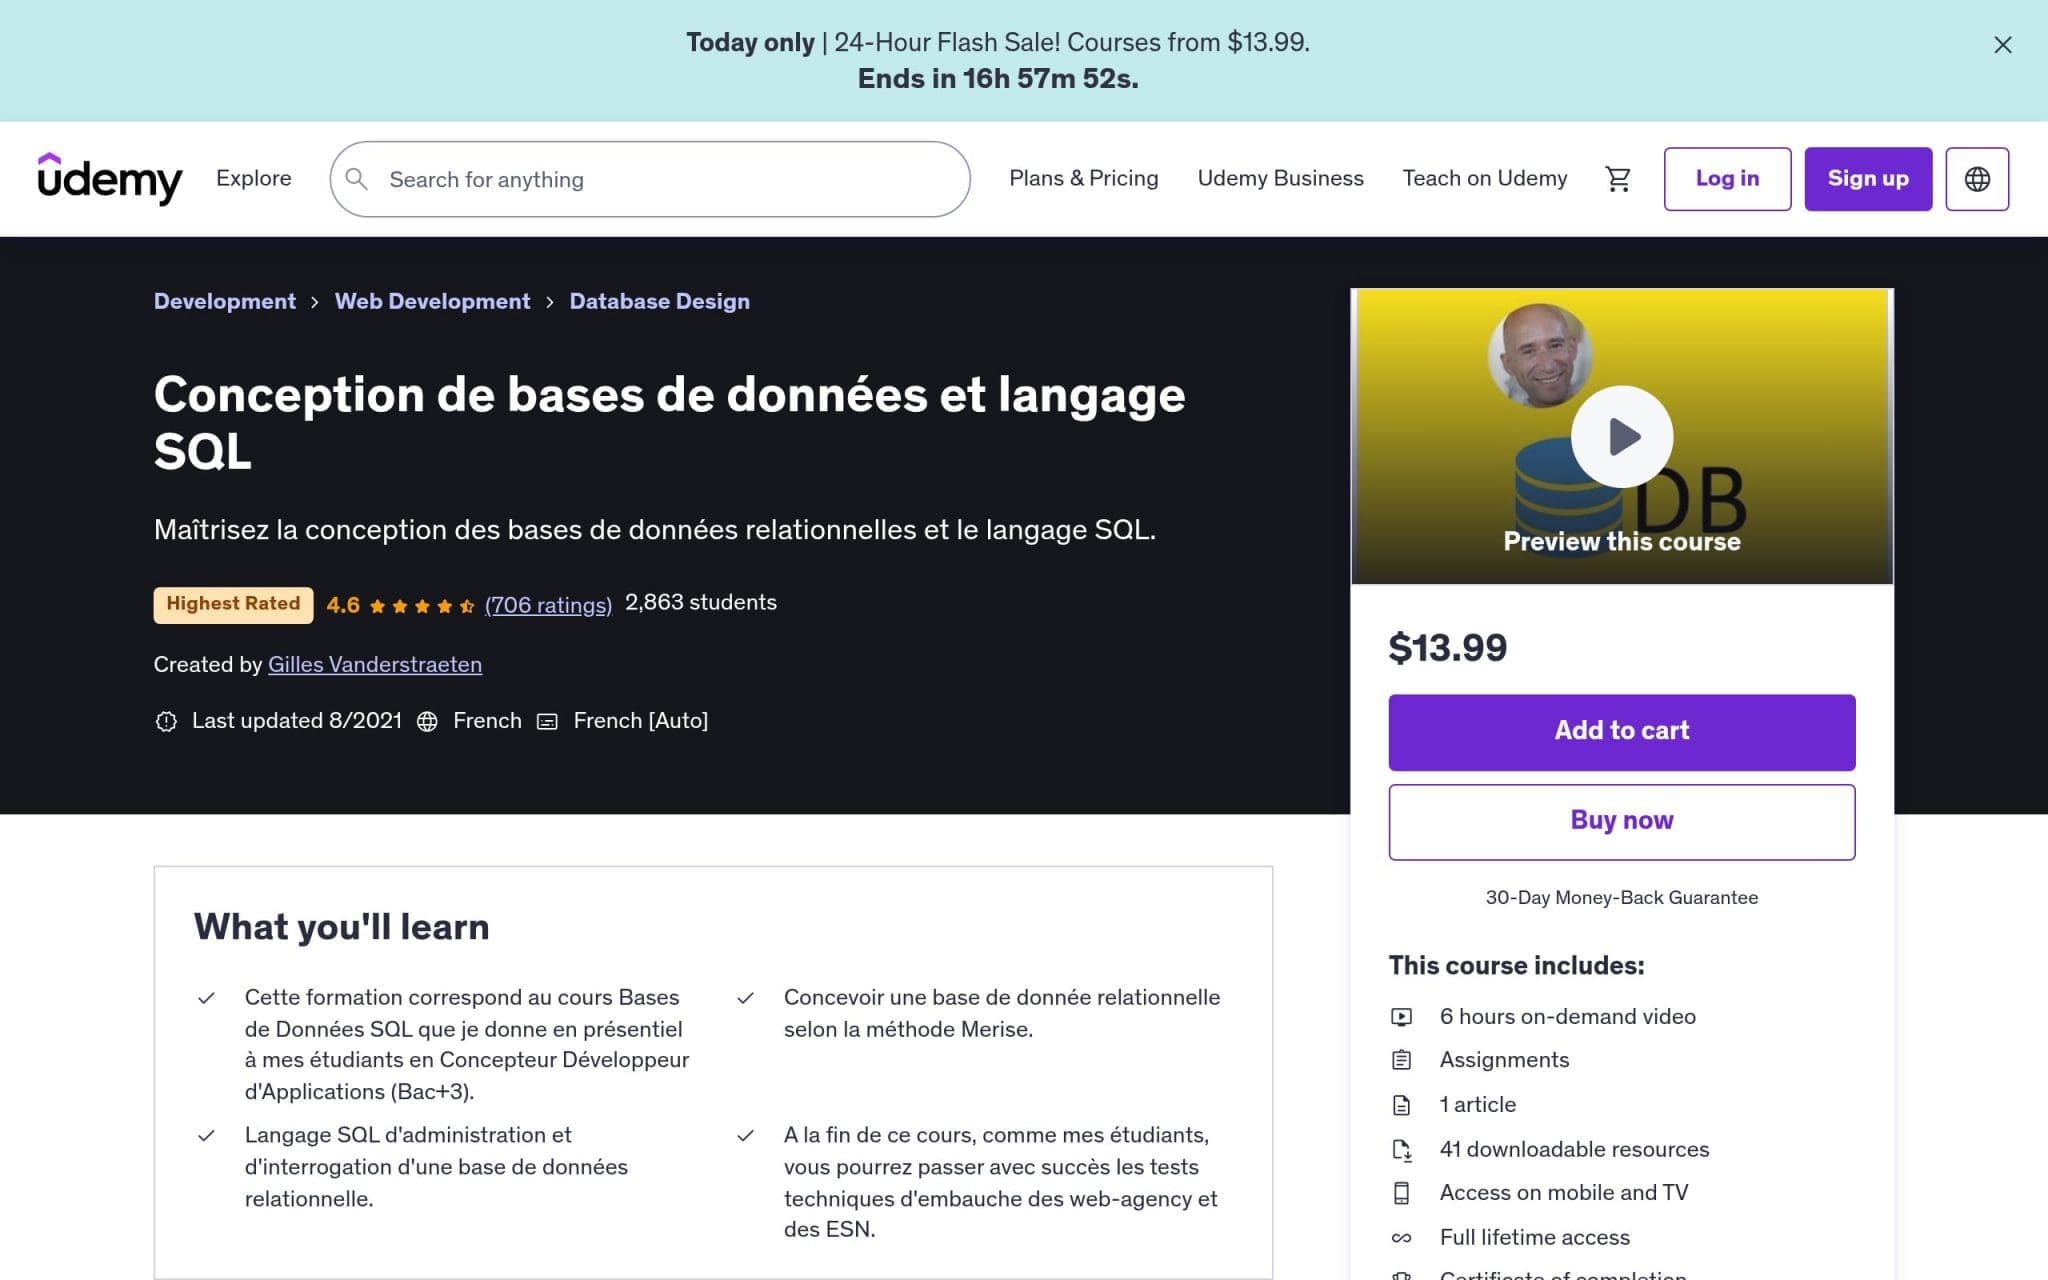Go to Udemy Business
Screen dimensions: 2048x1280
coord(1280,178)
